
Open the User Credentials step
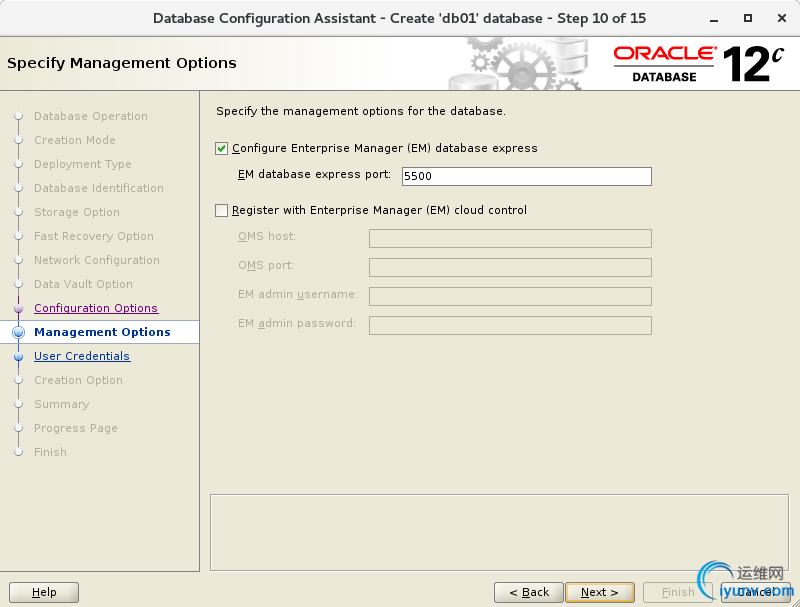point(82,356)
